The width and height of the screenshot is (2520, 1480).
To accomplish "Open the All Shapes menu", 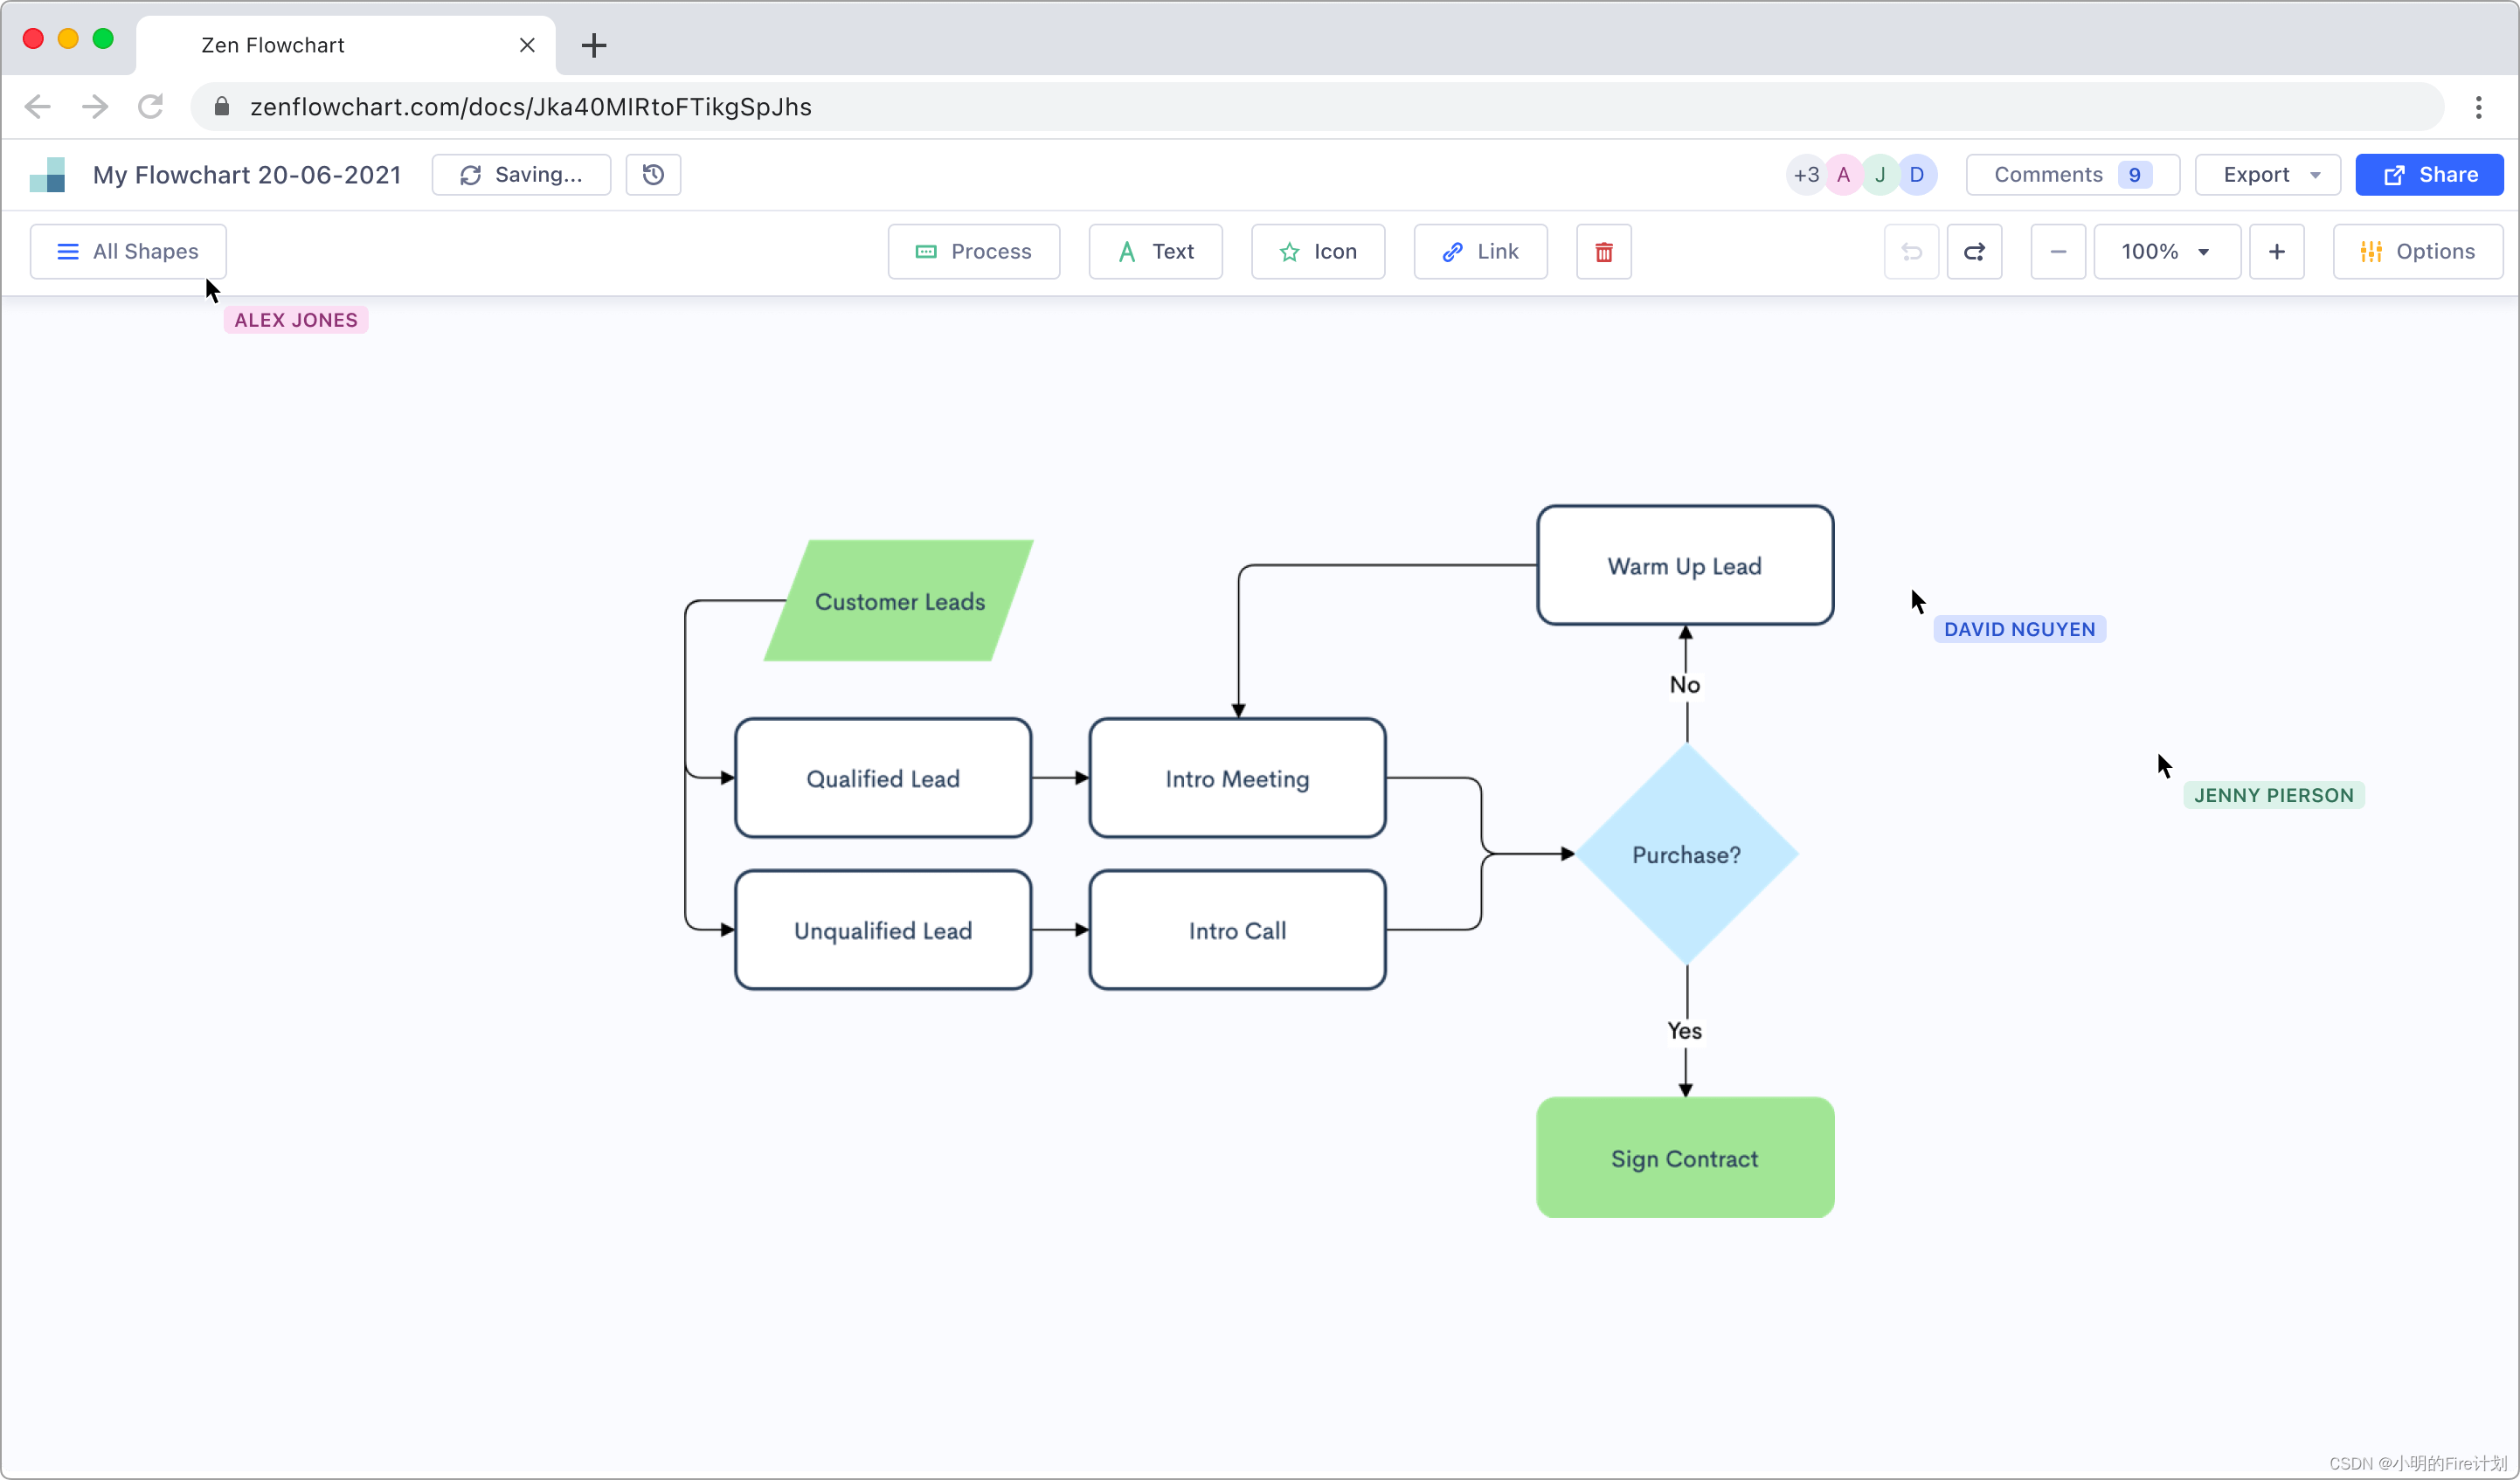I will tap(128, 252).
